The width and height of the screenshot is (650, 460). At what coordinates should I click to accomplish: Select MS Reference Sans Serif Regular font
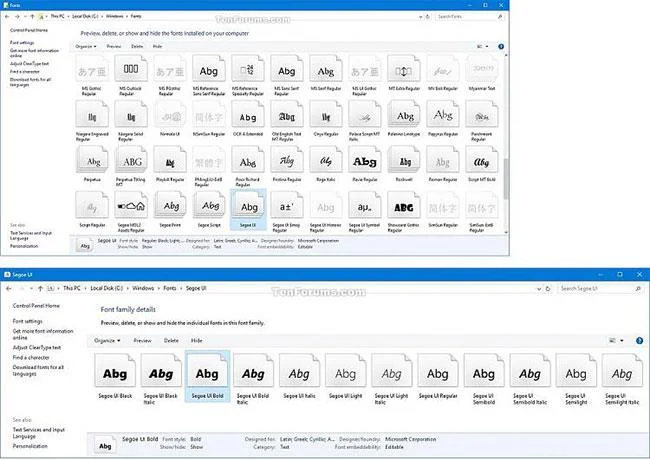tap(209, 70)
